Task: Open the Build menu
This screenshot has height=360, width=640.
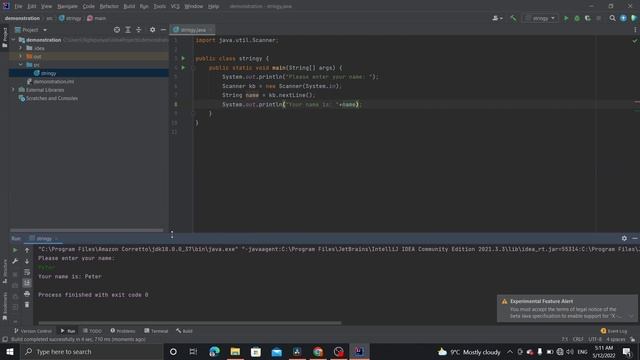Action: coord(129,7)
